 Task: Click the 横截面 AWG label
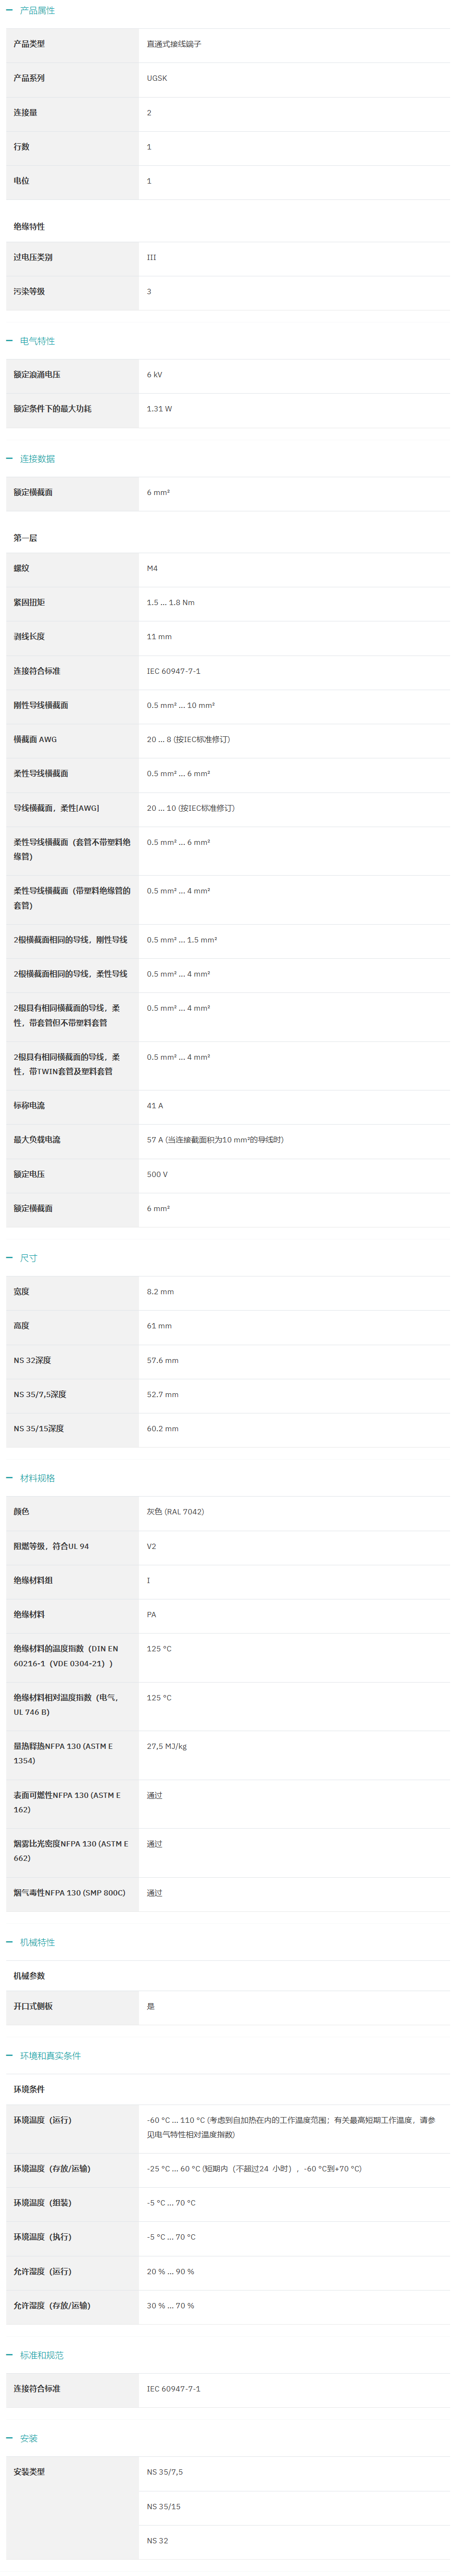point(35,739)
